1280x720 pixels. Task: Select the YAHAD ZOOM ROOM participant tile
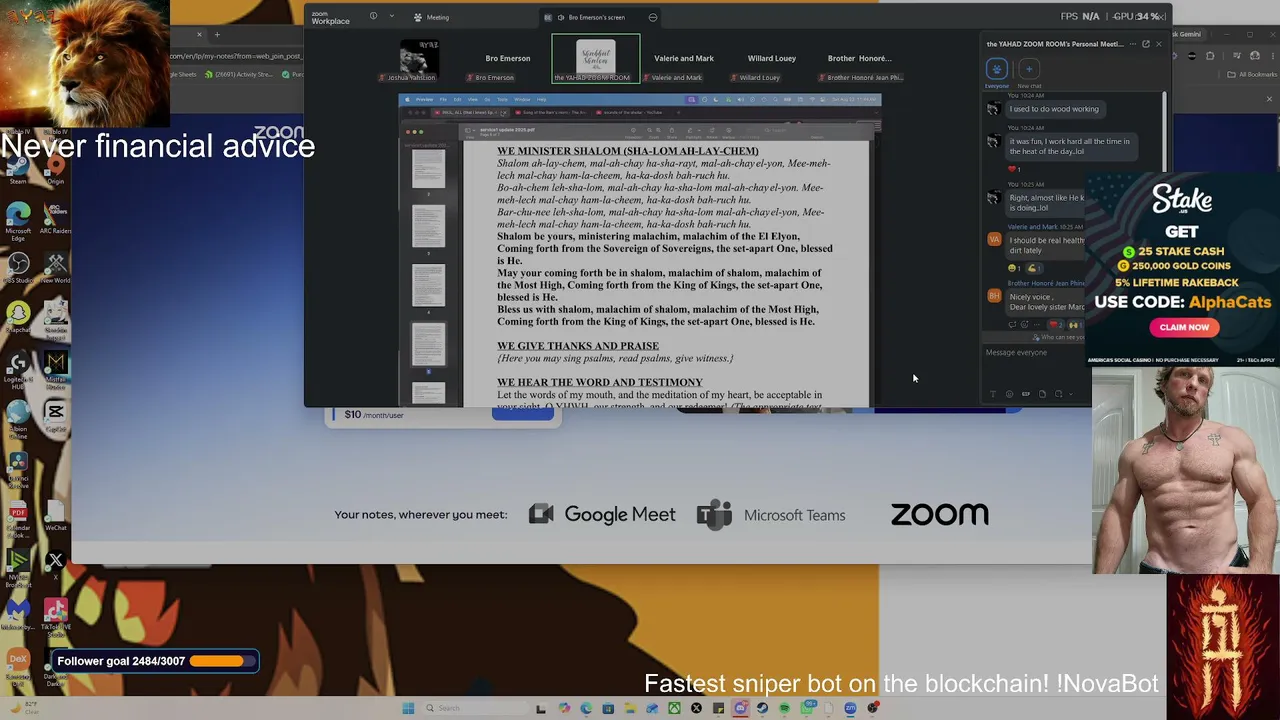[595, 59]
